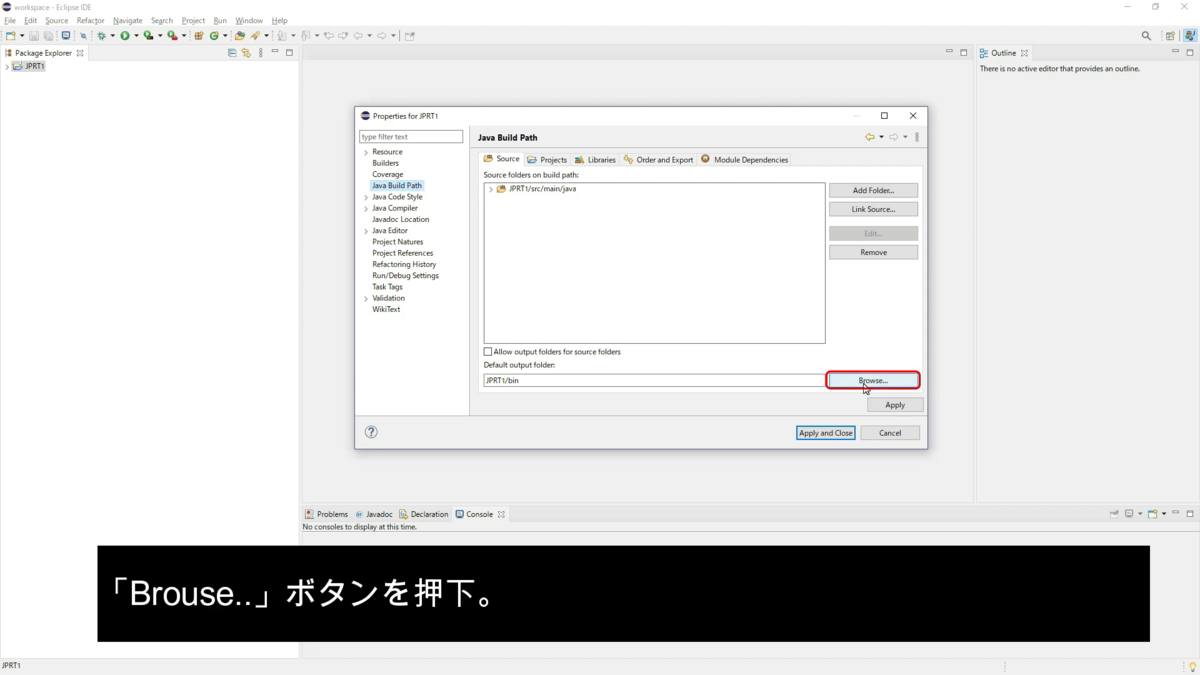Open the dialog history dropdown arrow next to forward
Screen dimensions: 1200x675
click(906, 137)
